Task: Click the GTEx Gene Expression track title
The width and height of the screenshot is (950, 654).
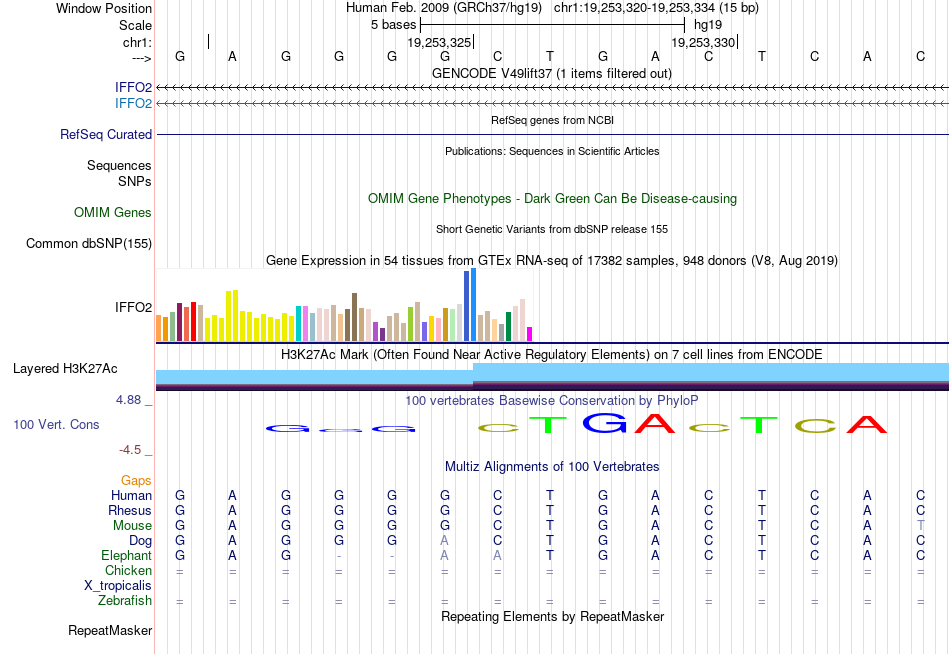Action: pos(552,261)
